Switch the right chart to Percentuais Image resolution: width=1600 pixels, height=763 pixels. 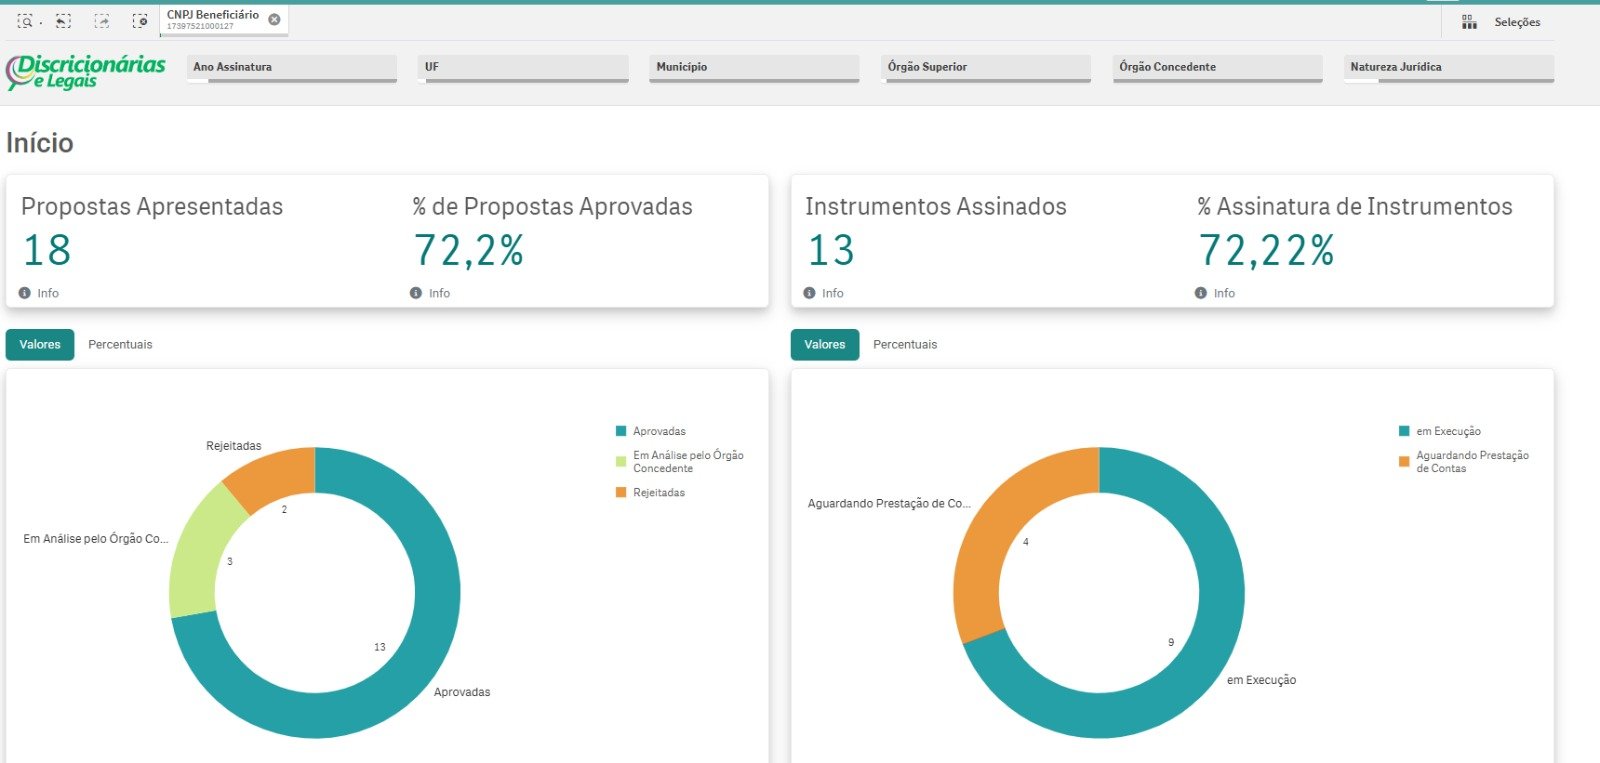point(905,344)
